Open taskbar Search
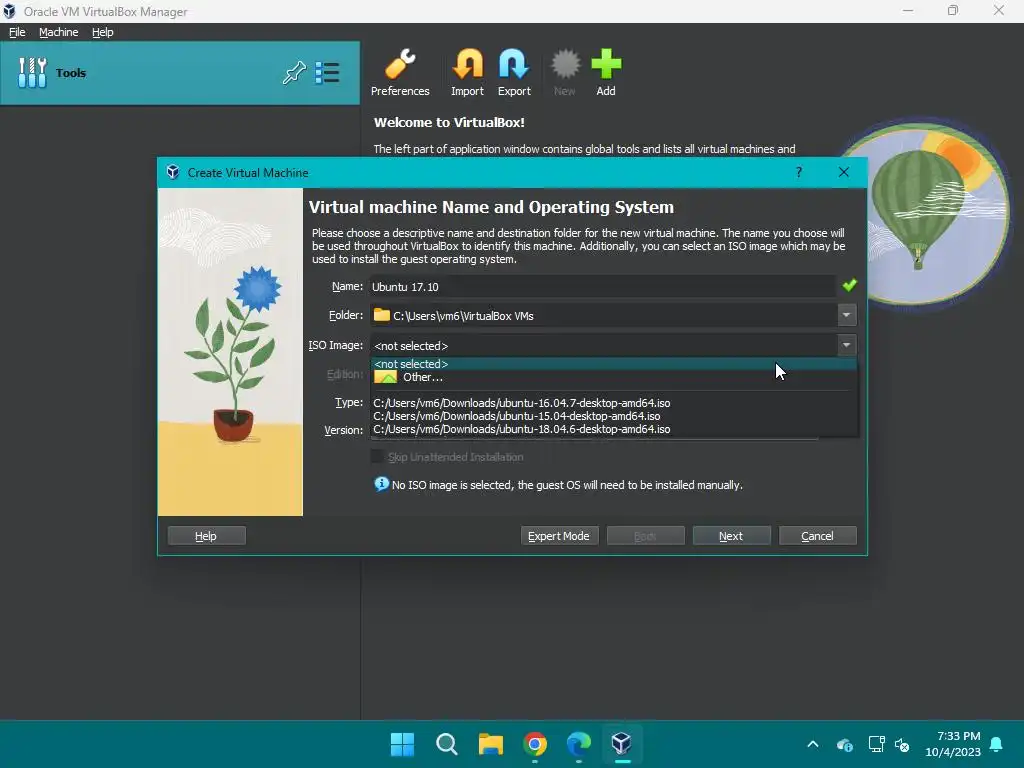Image resolution: width=1024 pixels, height=768 pixels. click(447, 744)
